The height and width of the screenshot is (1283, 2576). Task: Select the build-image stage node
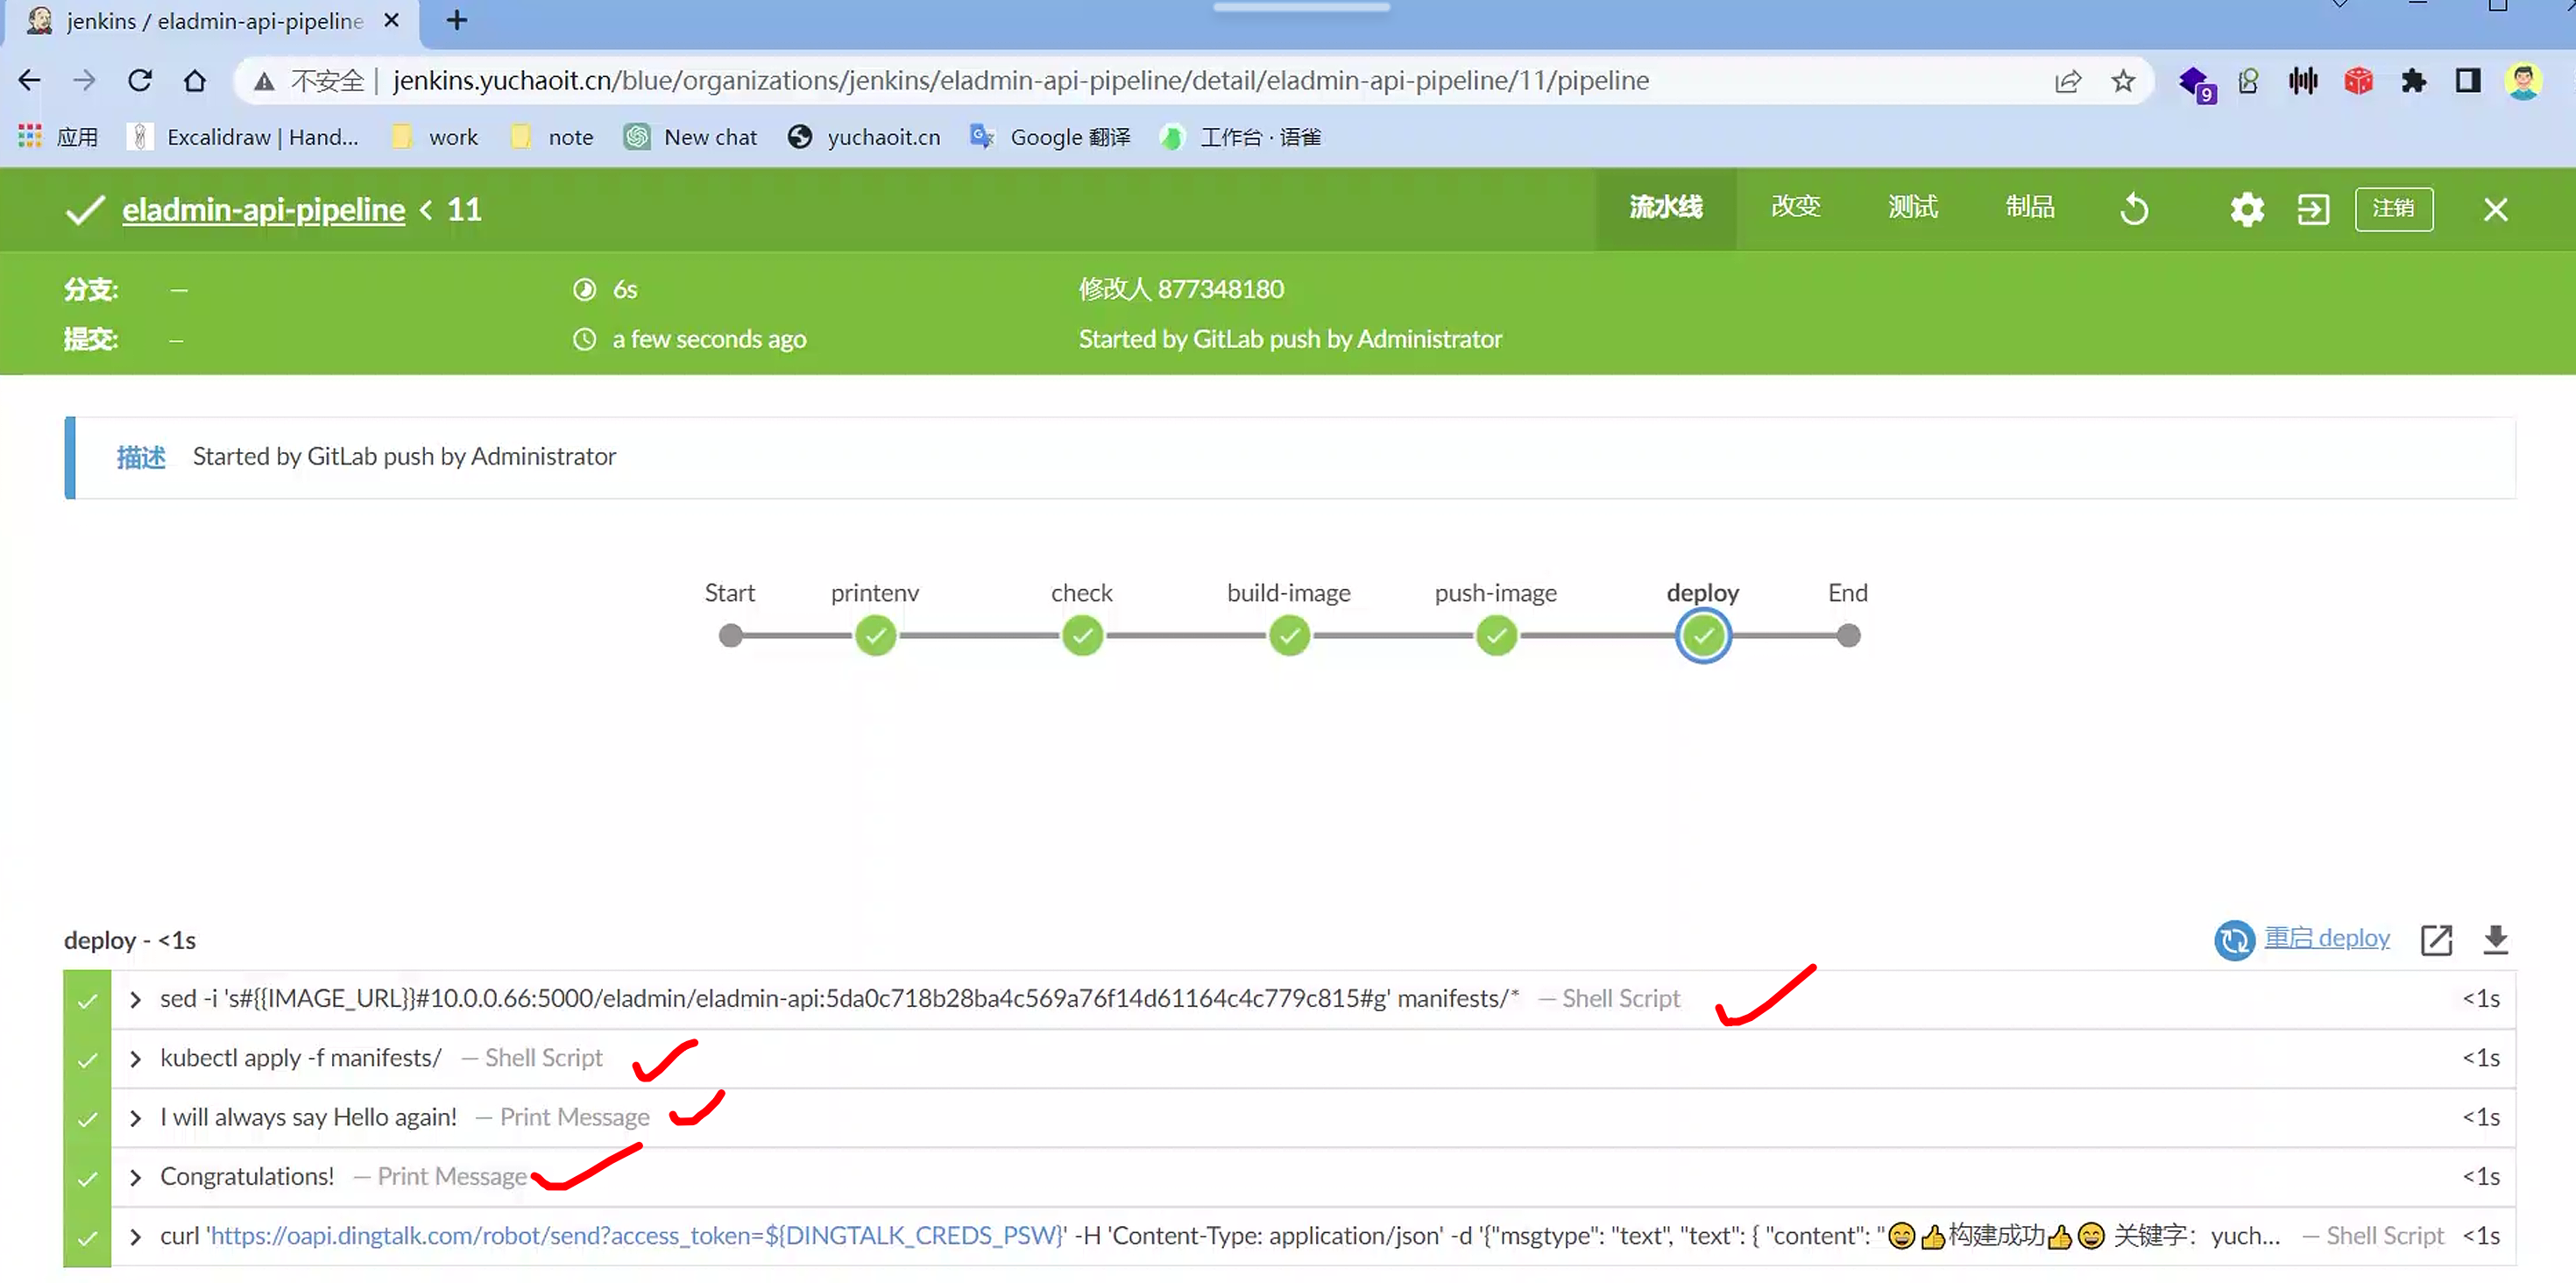click(x=1289, y=635)
